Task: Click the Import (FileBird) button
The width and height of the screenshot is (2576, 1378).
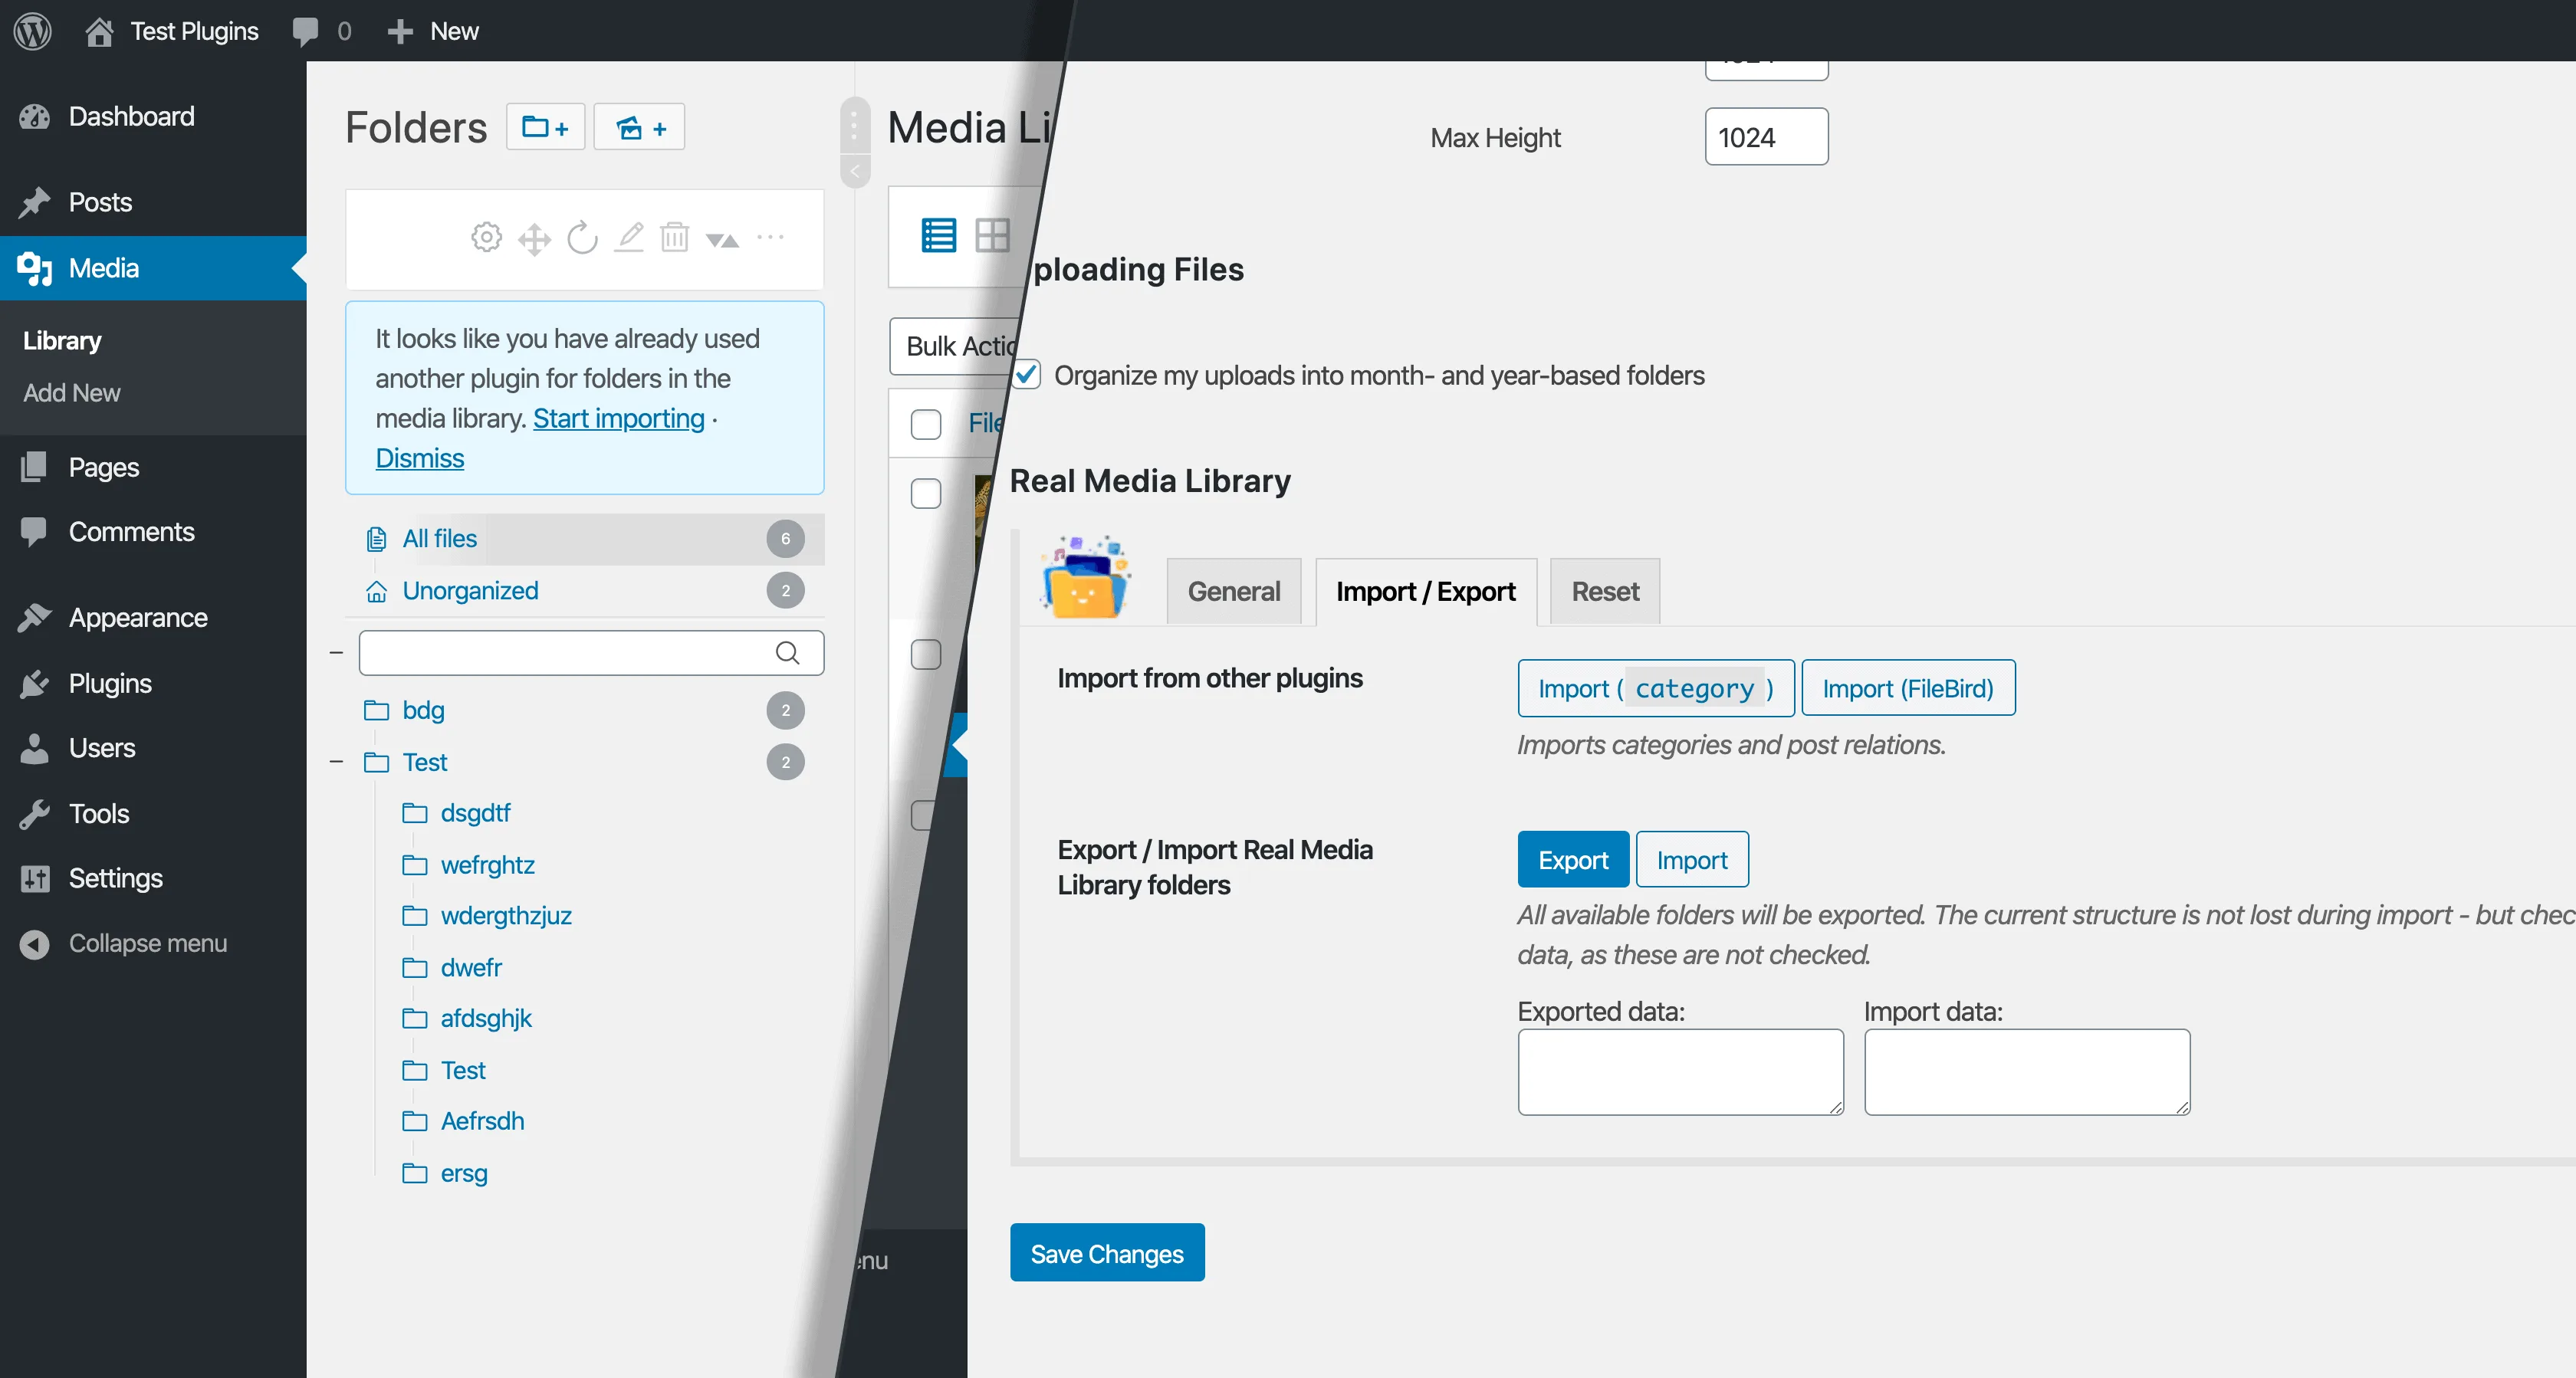Action: [x=1907, y=688]
